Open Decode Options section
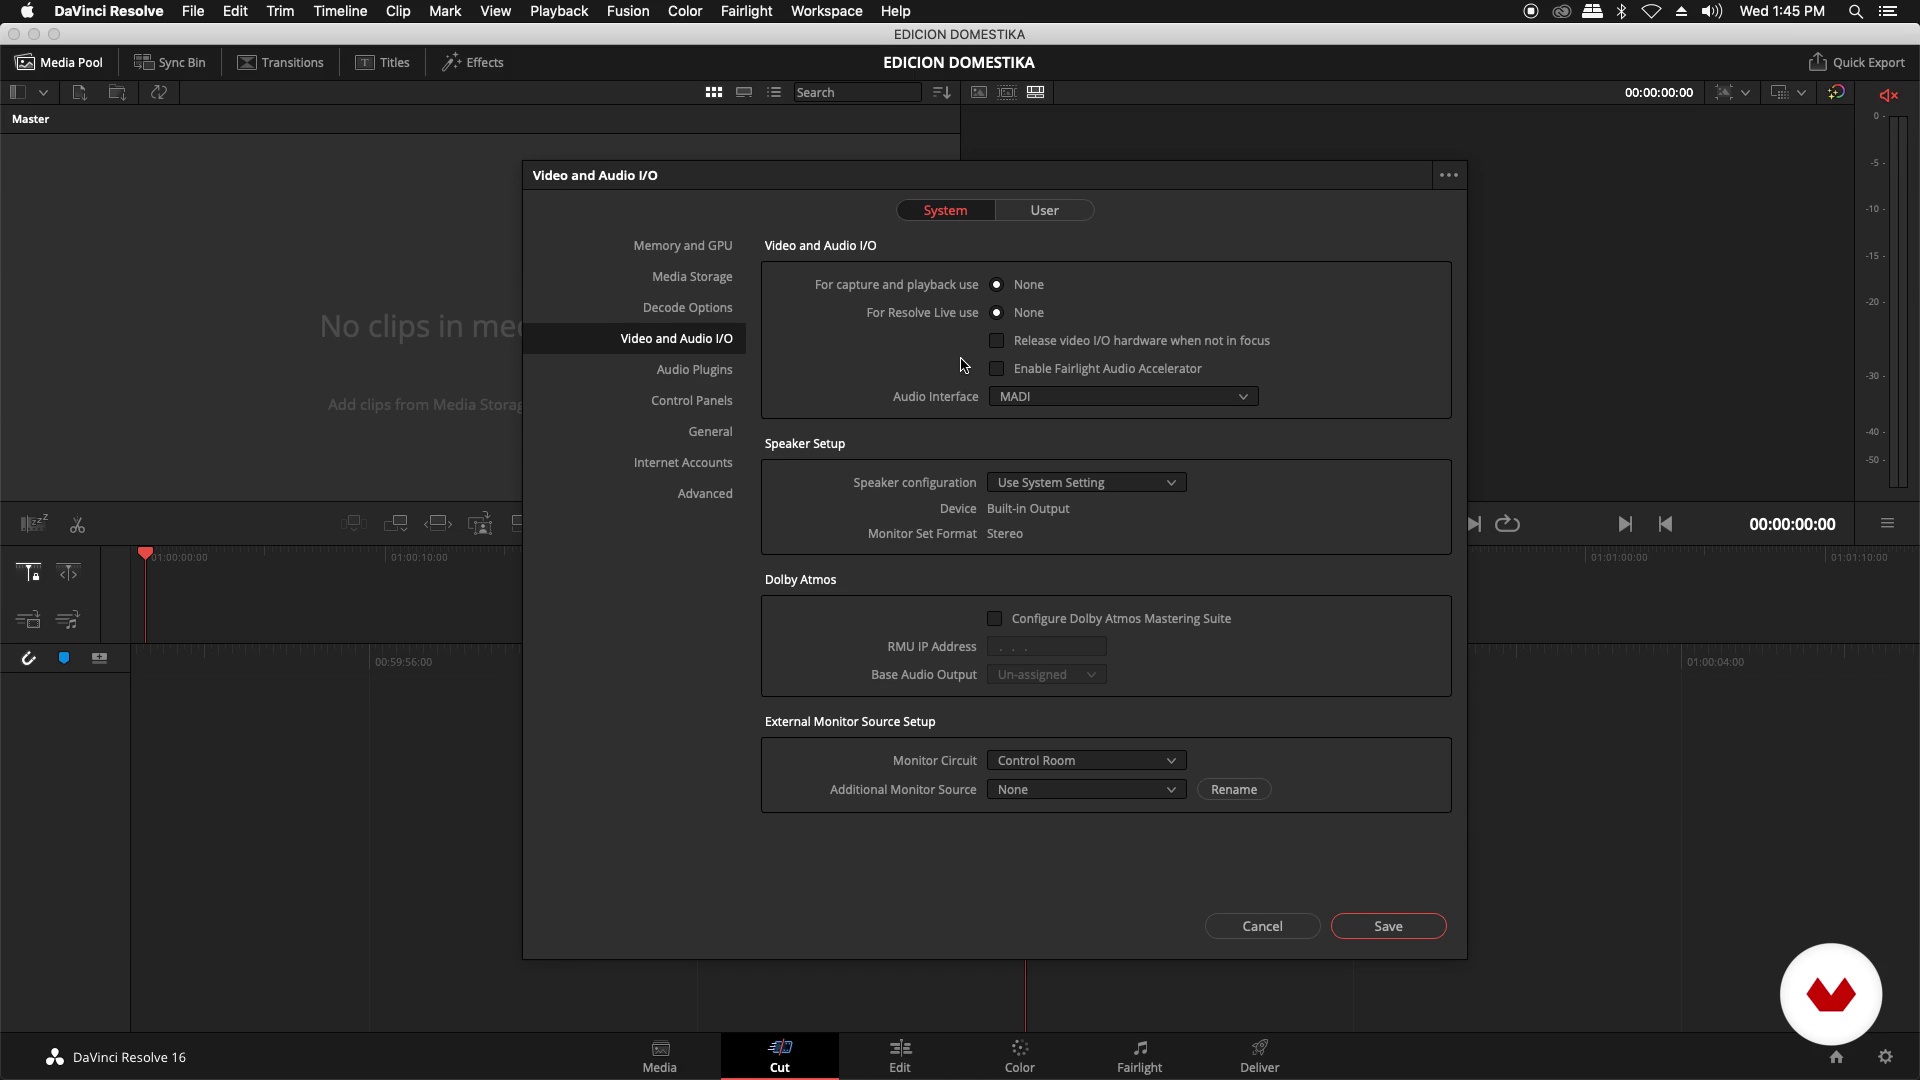1920x1080 pixels. point(687,308)
